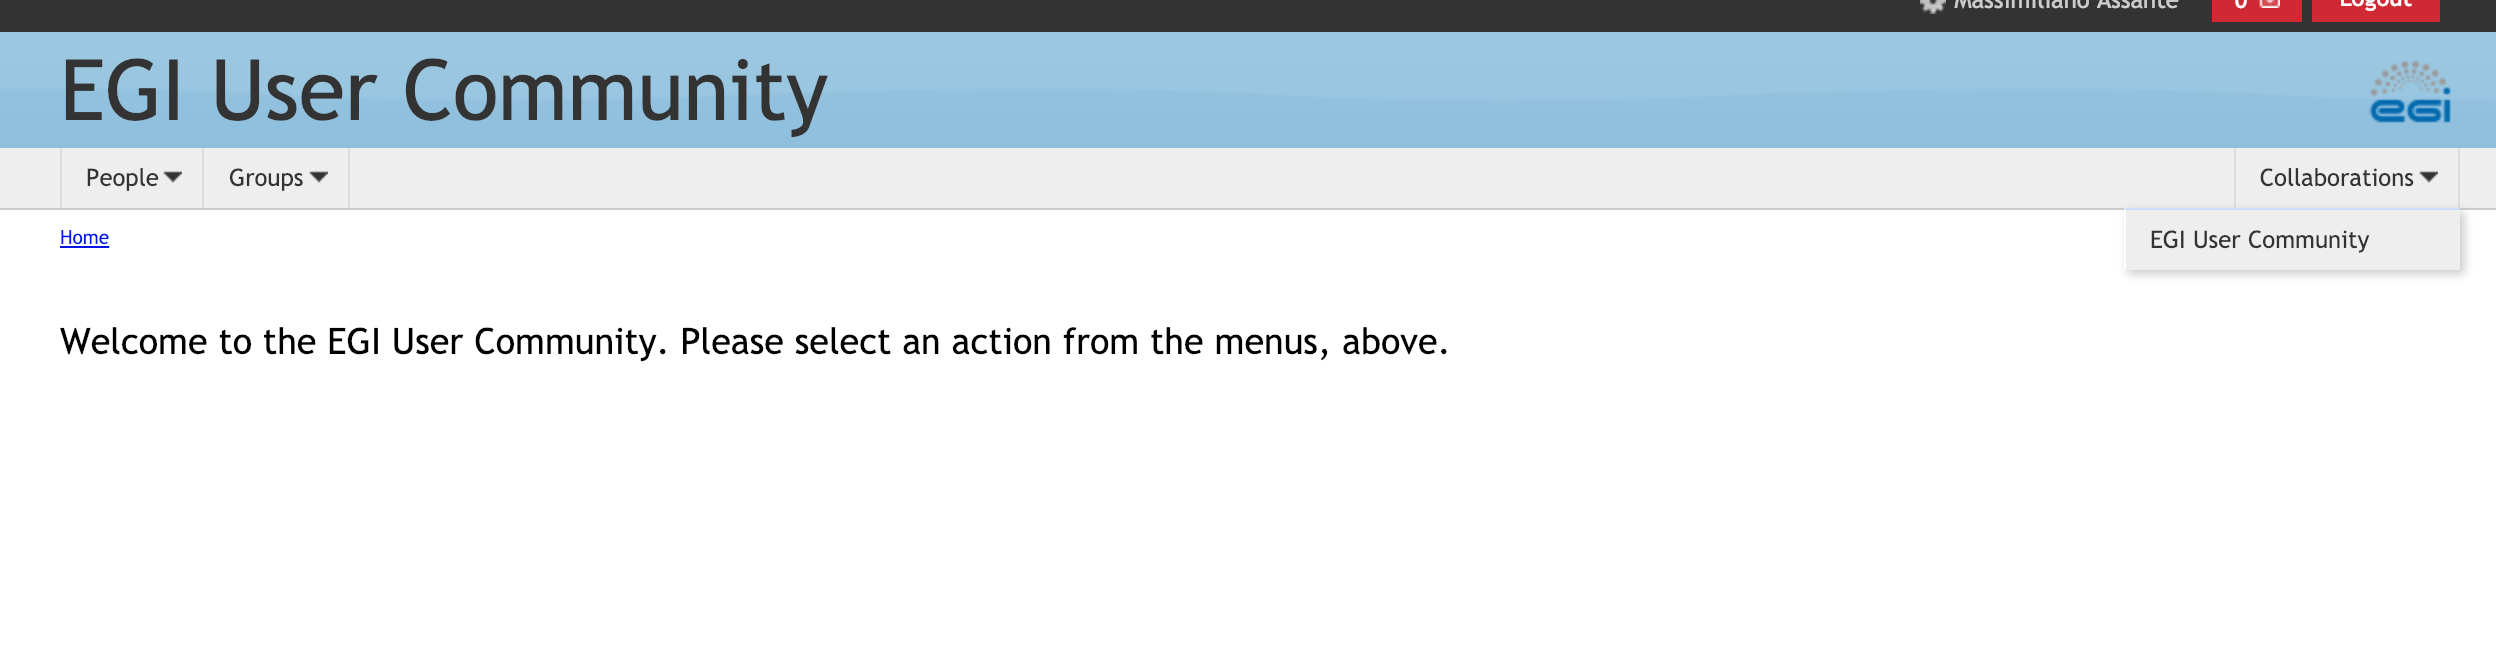The image size is (2496, 672).
Task: Click the blue header banner background
Action: (1500, 90)
